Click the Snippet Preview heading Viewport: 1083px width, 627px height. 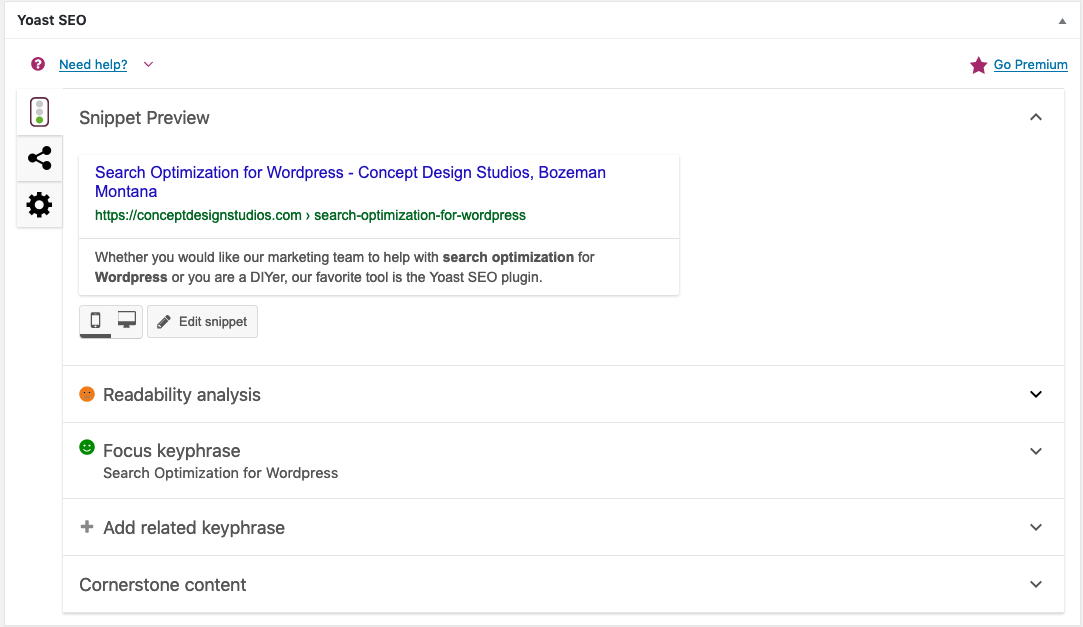tap(144, 118)
